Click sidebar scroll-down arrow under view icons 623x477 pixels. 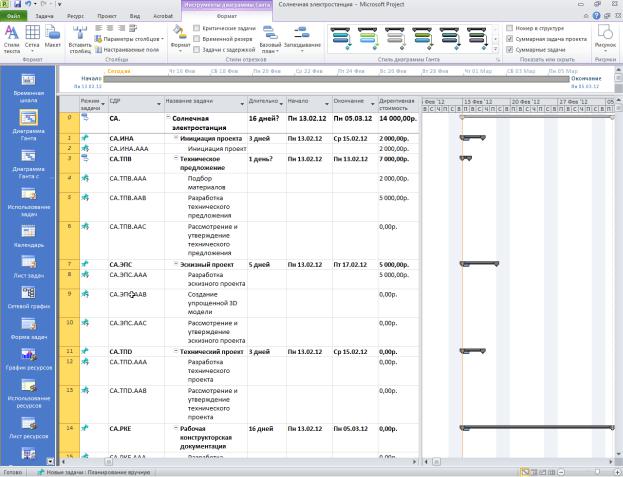[50, 461]
